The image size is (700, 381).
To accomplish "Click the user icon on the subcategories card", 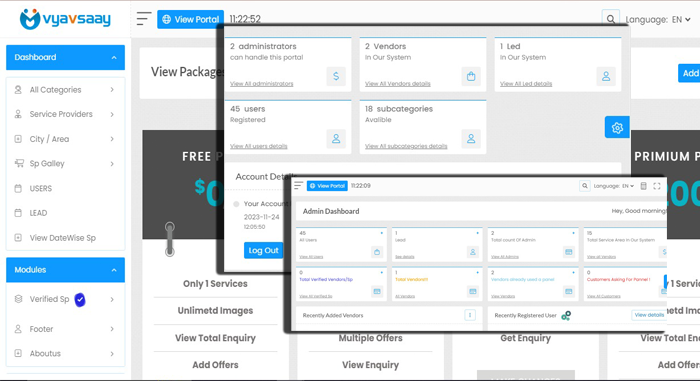I will (471, 139).
